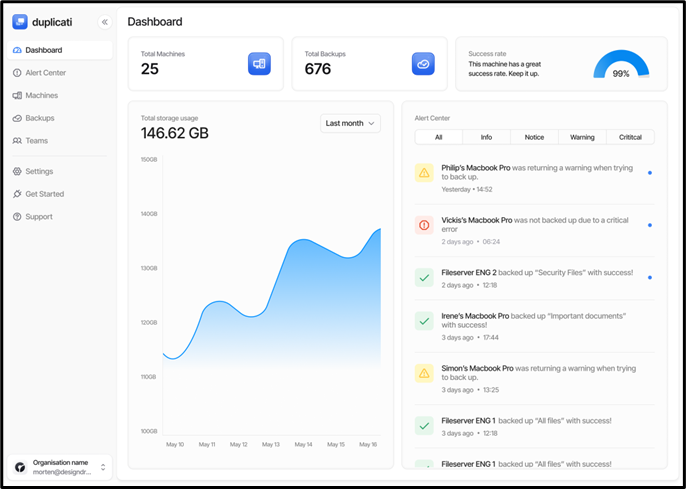
Task: Click the May 13 axis label
Action: 271,444
